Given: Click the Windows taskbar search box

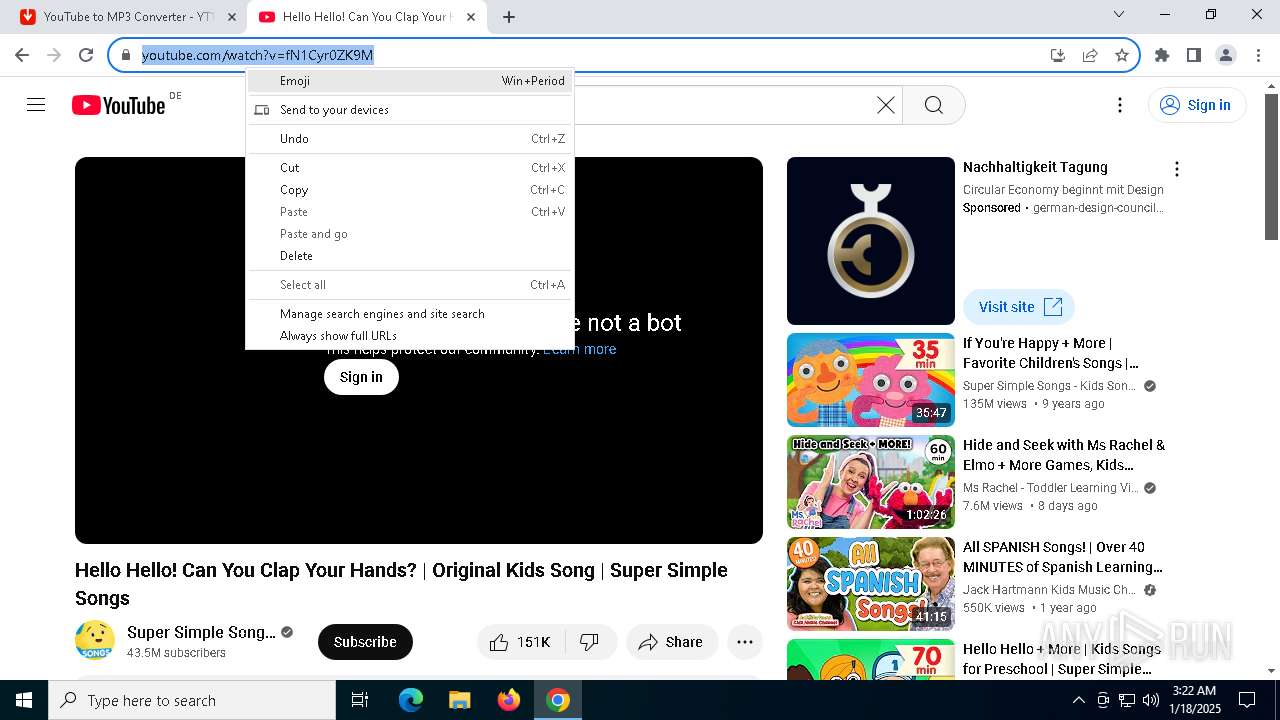Looking at the screenshot, I should pyautogui.click(x=192, y=700).
